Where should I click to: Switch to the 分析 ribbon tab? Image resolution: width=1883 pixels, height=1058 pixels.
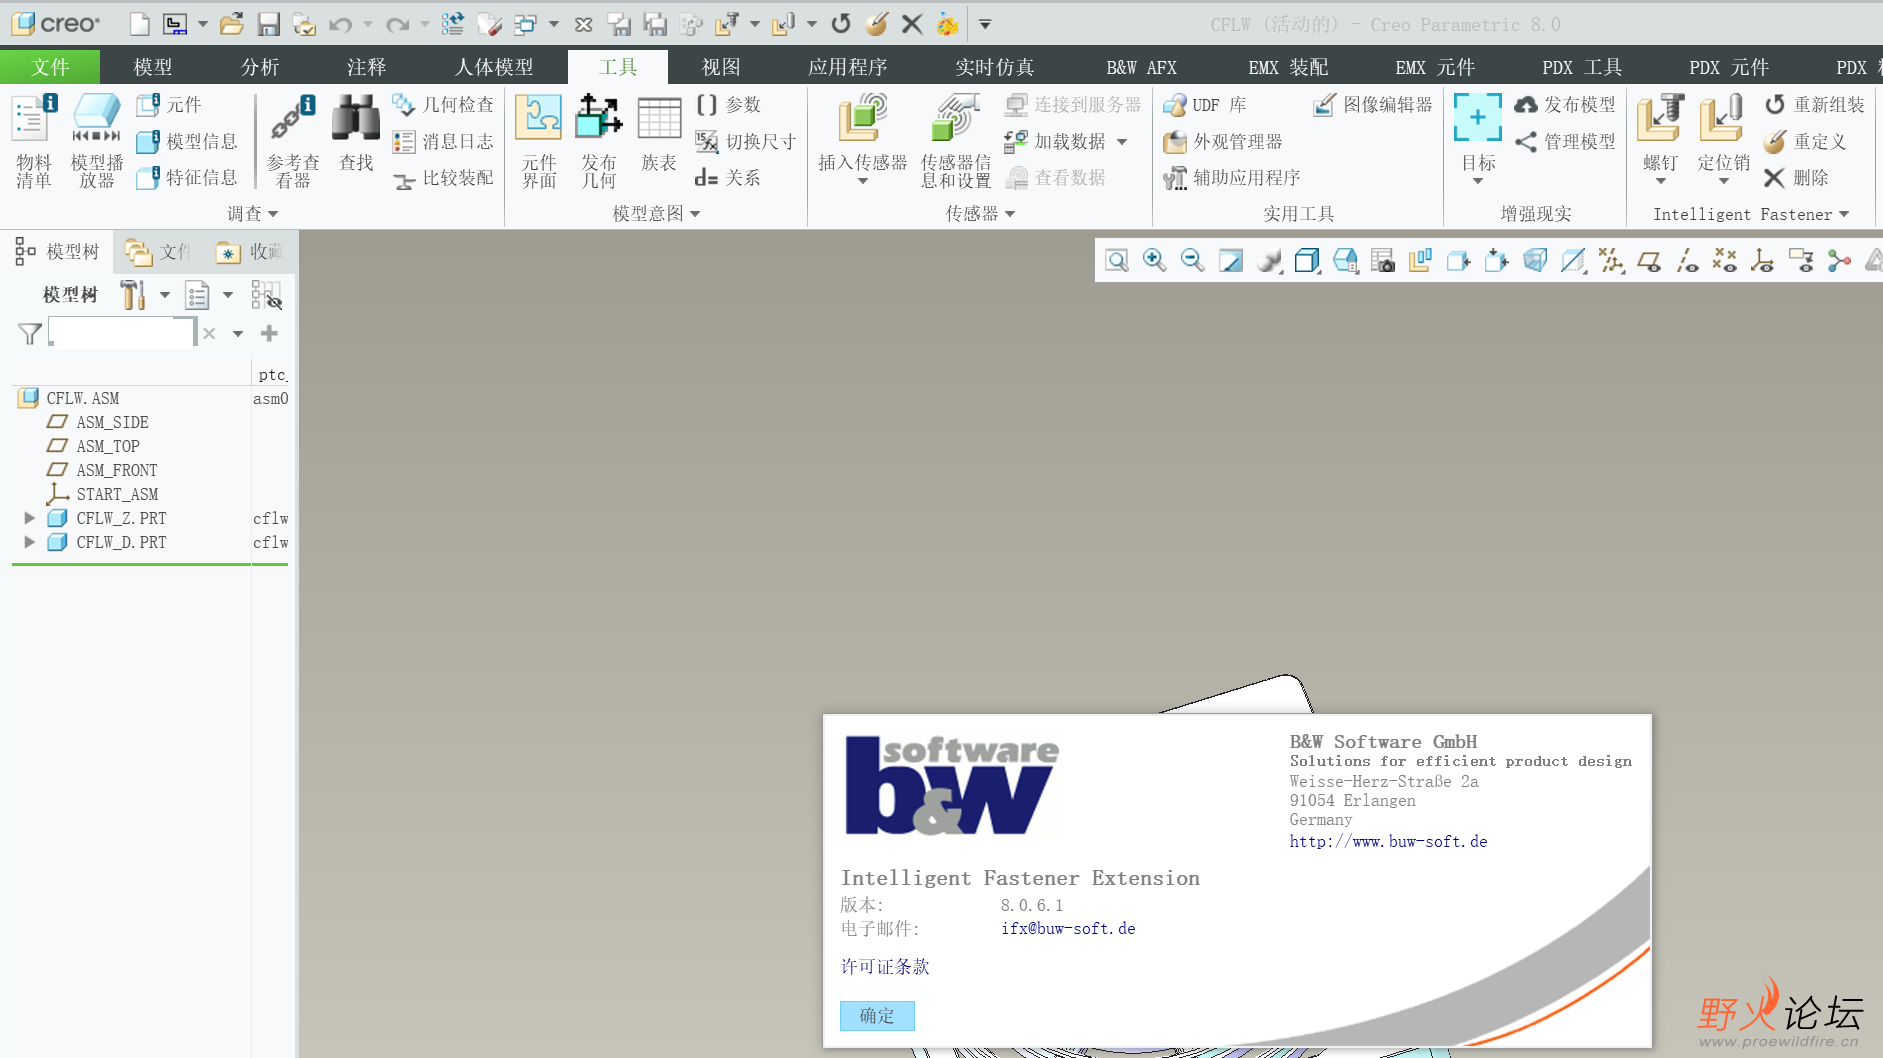[260, 67]
